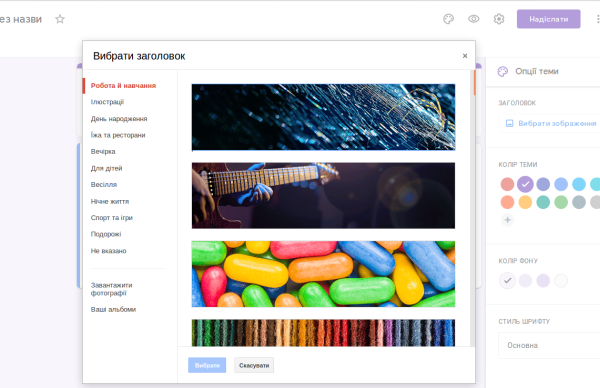Pick the selected purple theme color swatch
This screenshot has width=600, height=388.
coord(525,184)
